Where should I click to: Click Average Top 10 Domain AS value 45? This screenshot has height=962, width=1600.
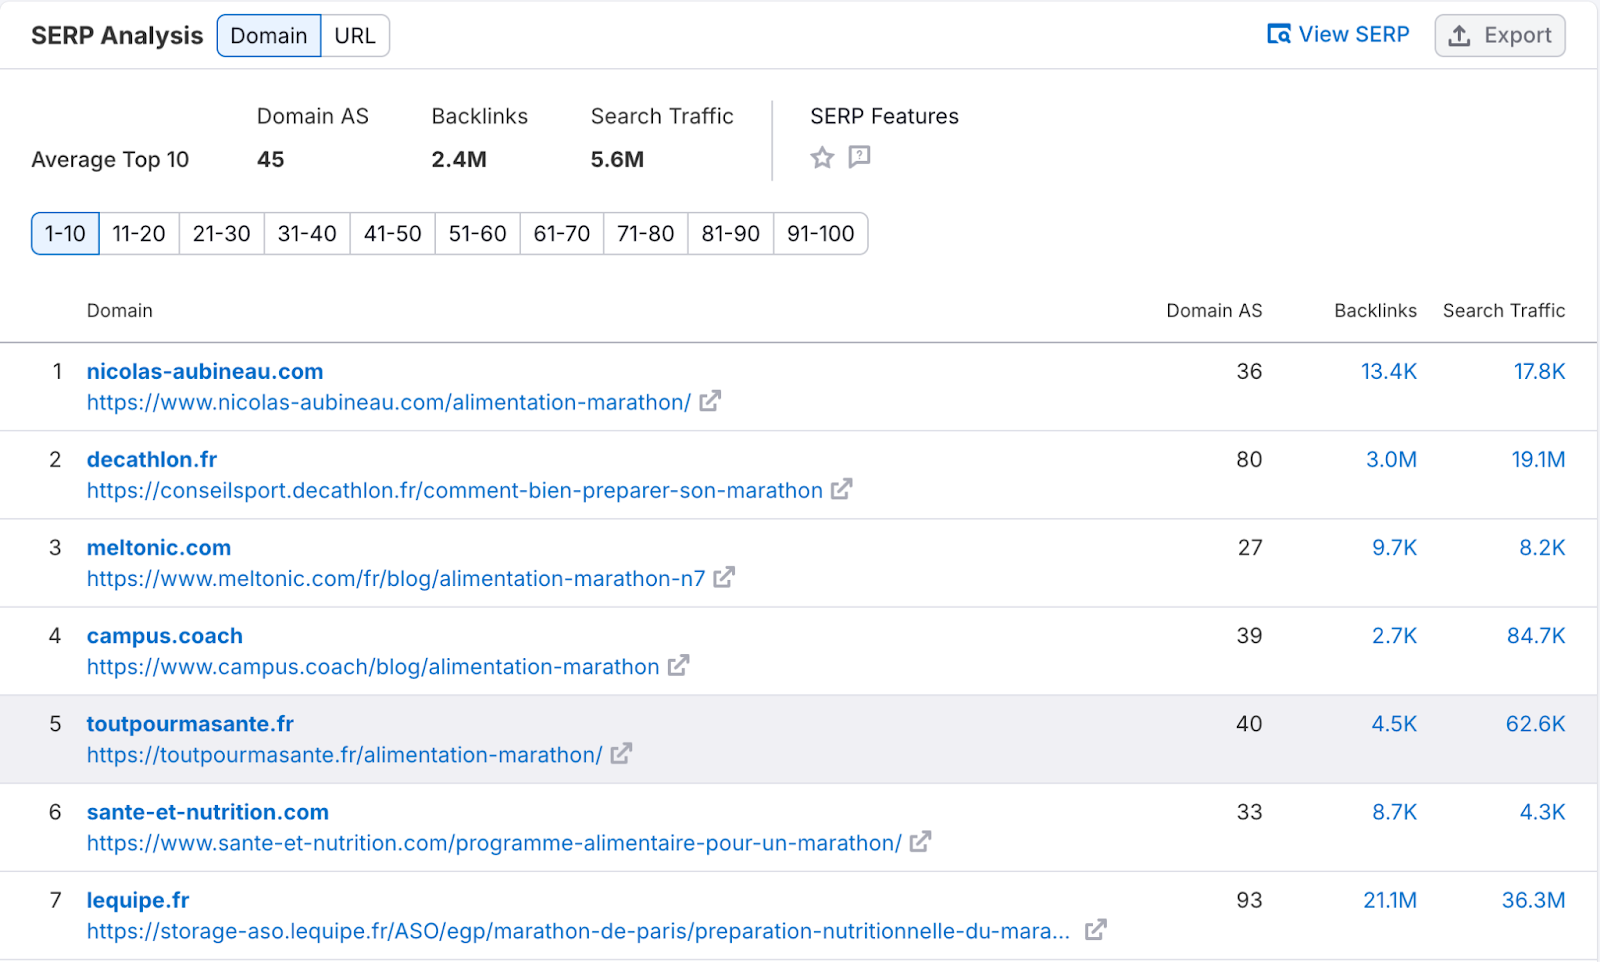[x=271, y=159]
